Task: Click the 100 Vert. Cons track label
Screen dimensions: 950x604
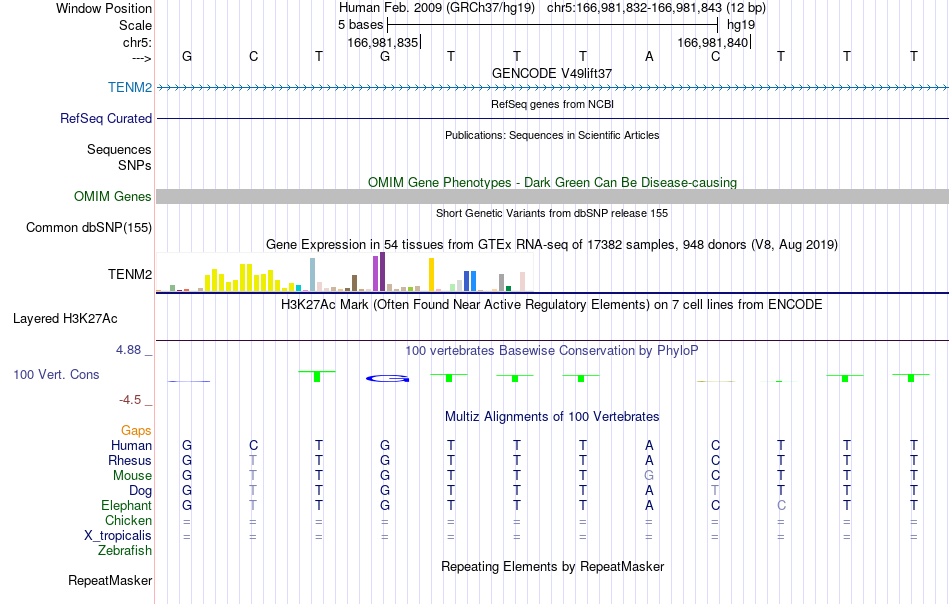Action: point(56,374)
